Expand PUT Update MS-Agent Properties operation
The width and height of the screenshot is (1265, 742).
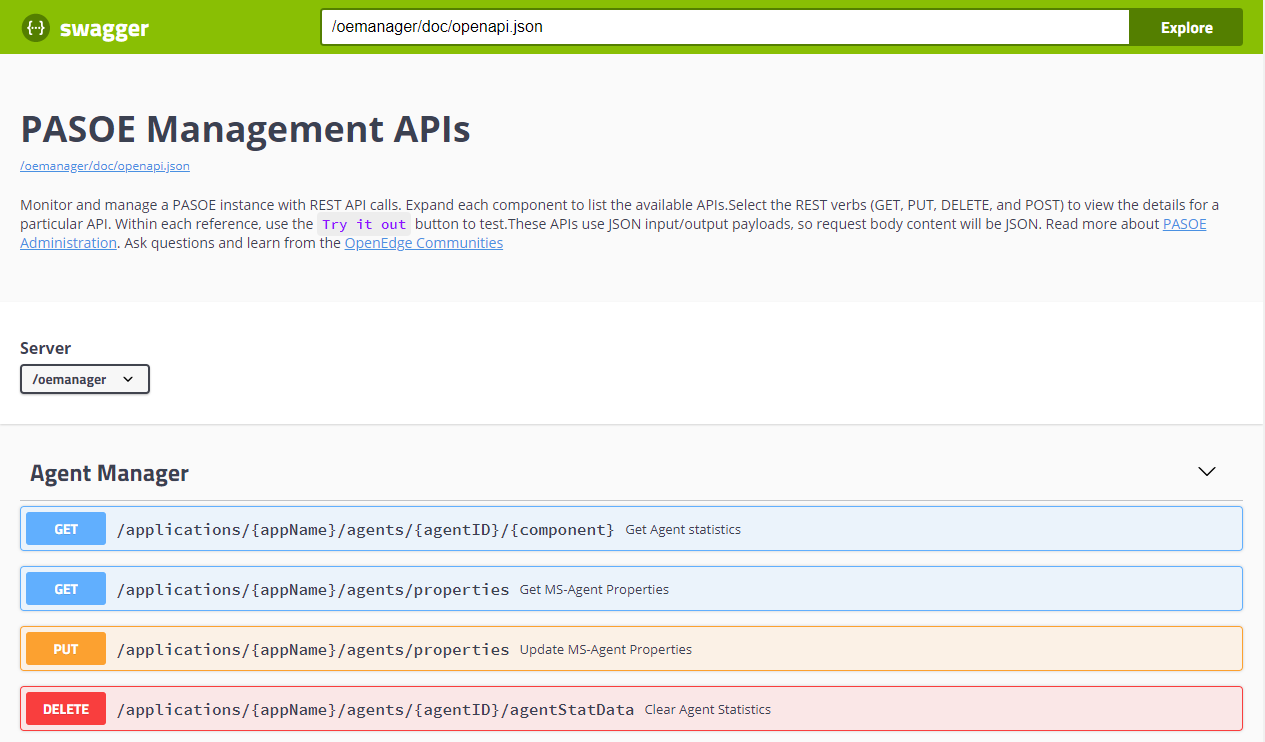[x=631, y=649]
